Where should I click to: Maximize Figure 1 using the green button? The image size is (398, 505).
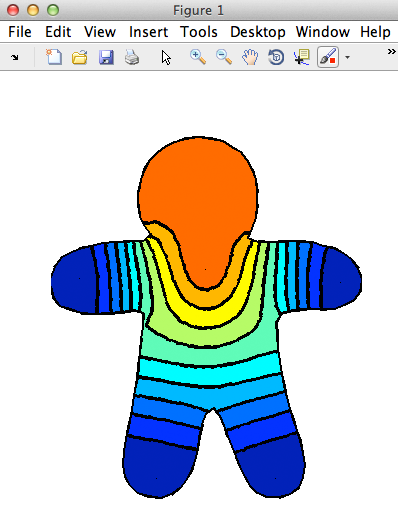53,10
